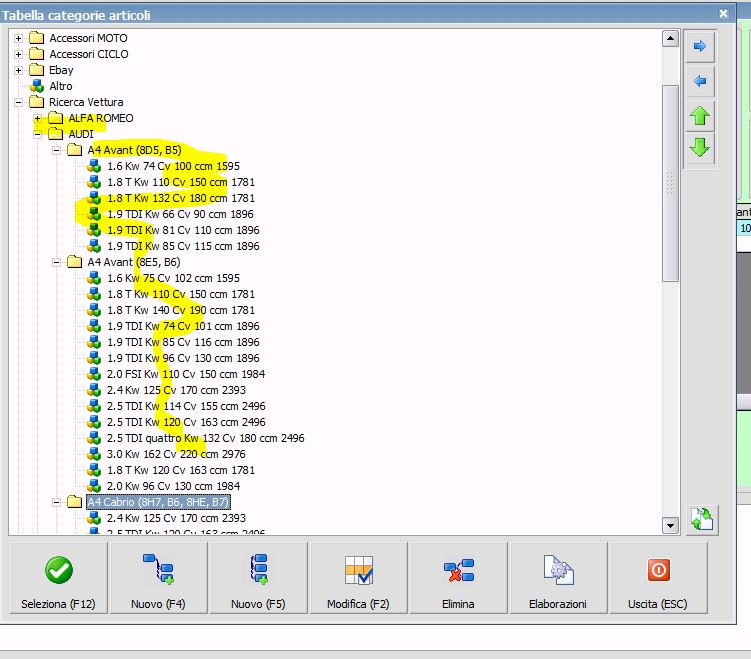Click the blue left arrow icon
The width and height of the screenshot is (751, 659).
click(700, 81)
